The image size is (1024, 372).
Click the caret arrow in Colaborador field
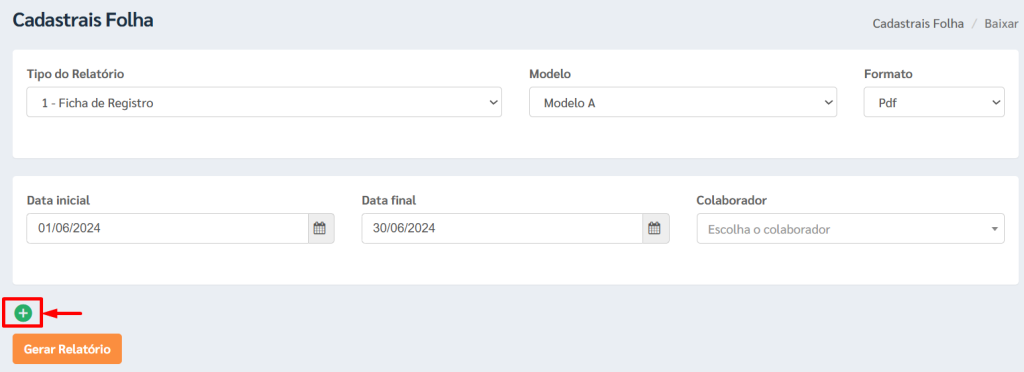[994, 229]
